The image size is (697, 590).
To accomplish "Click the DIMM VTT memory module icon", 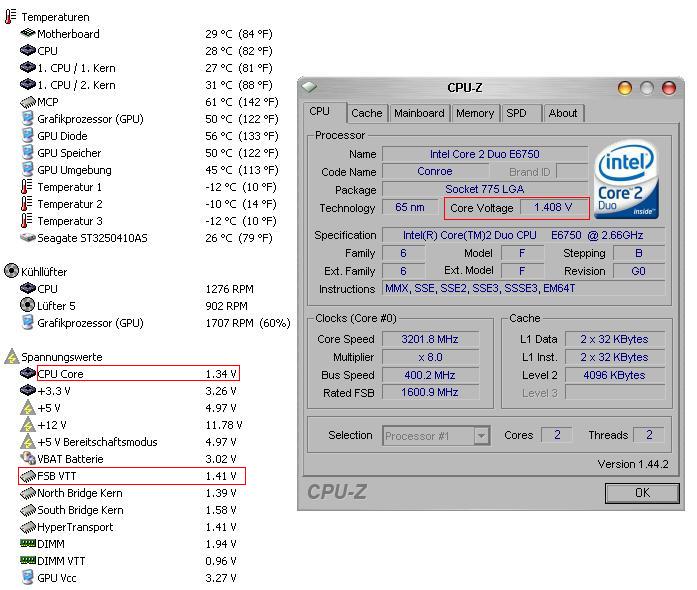I will [28, 560].
